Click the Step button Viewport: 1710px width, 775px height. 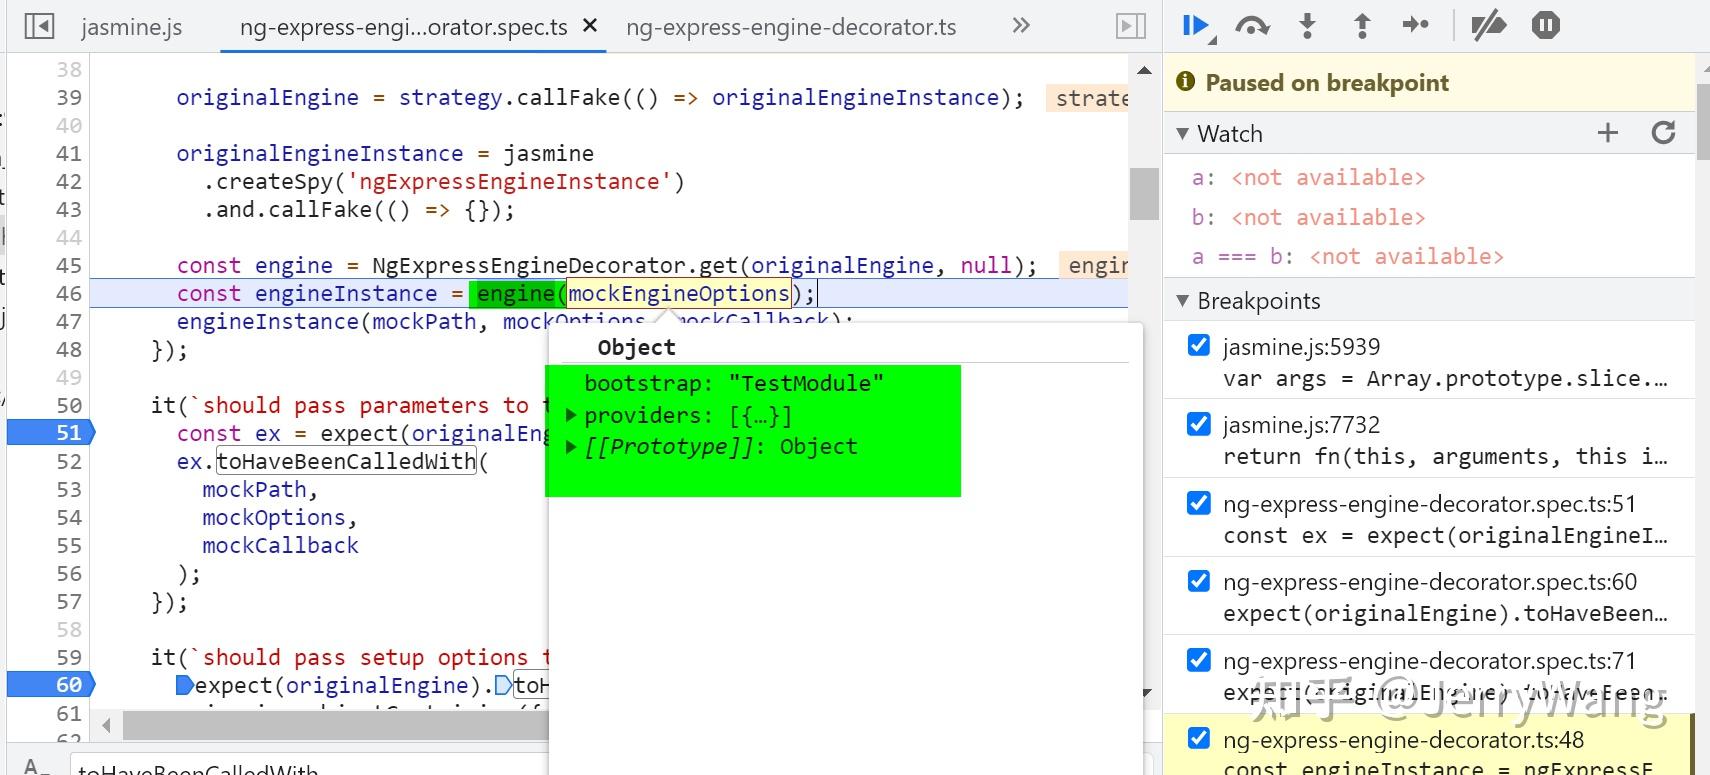[1415, 25]
